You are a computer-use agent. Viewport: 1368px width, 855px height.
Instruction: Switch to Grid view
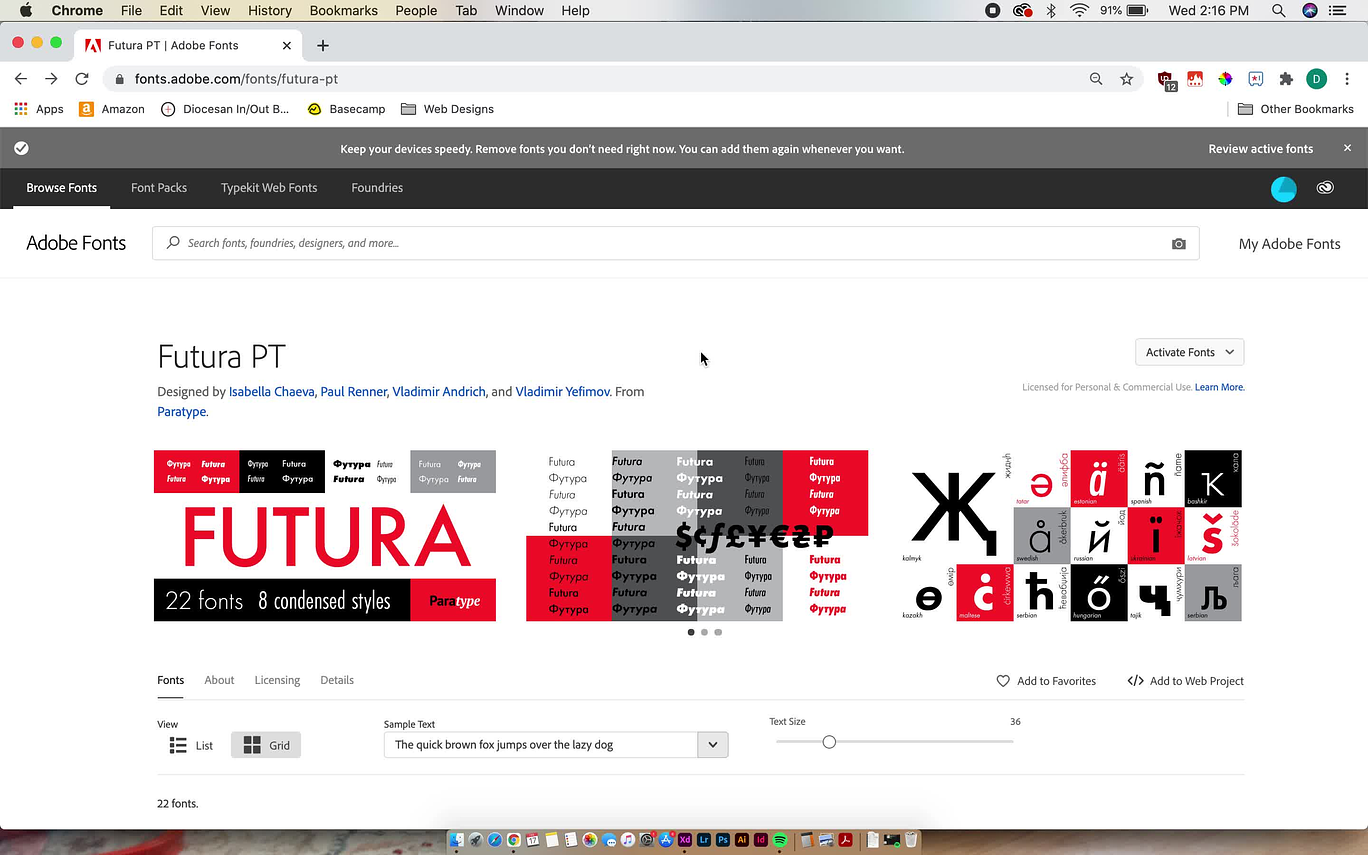[x=266, y=745]
